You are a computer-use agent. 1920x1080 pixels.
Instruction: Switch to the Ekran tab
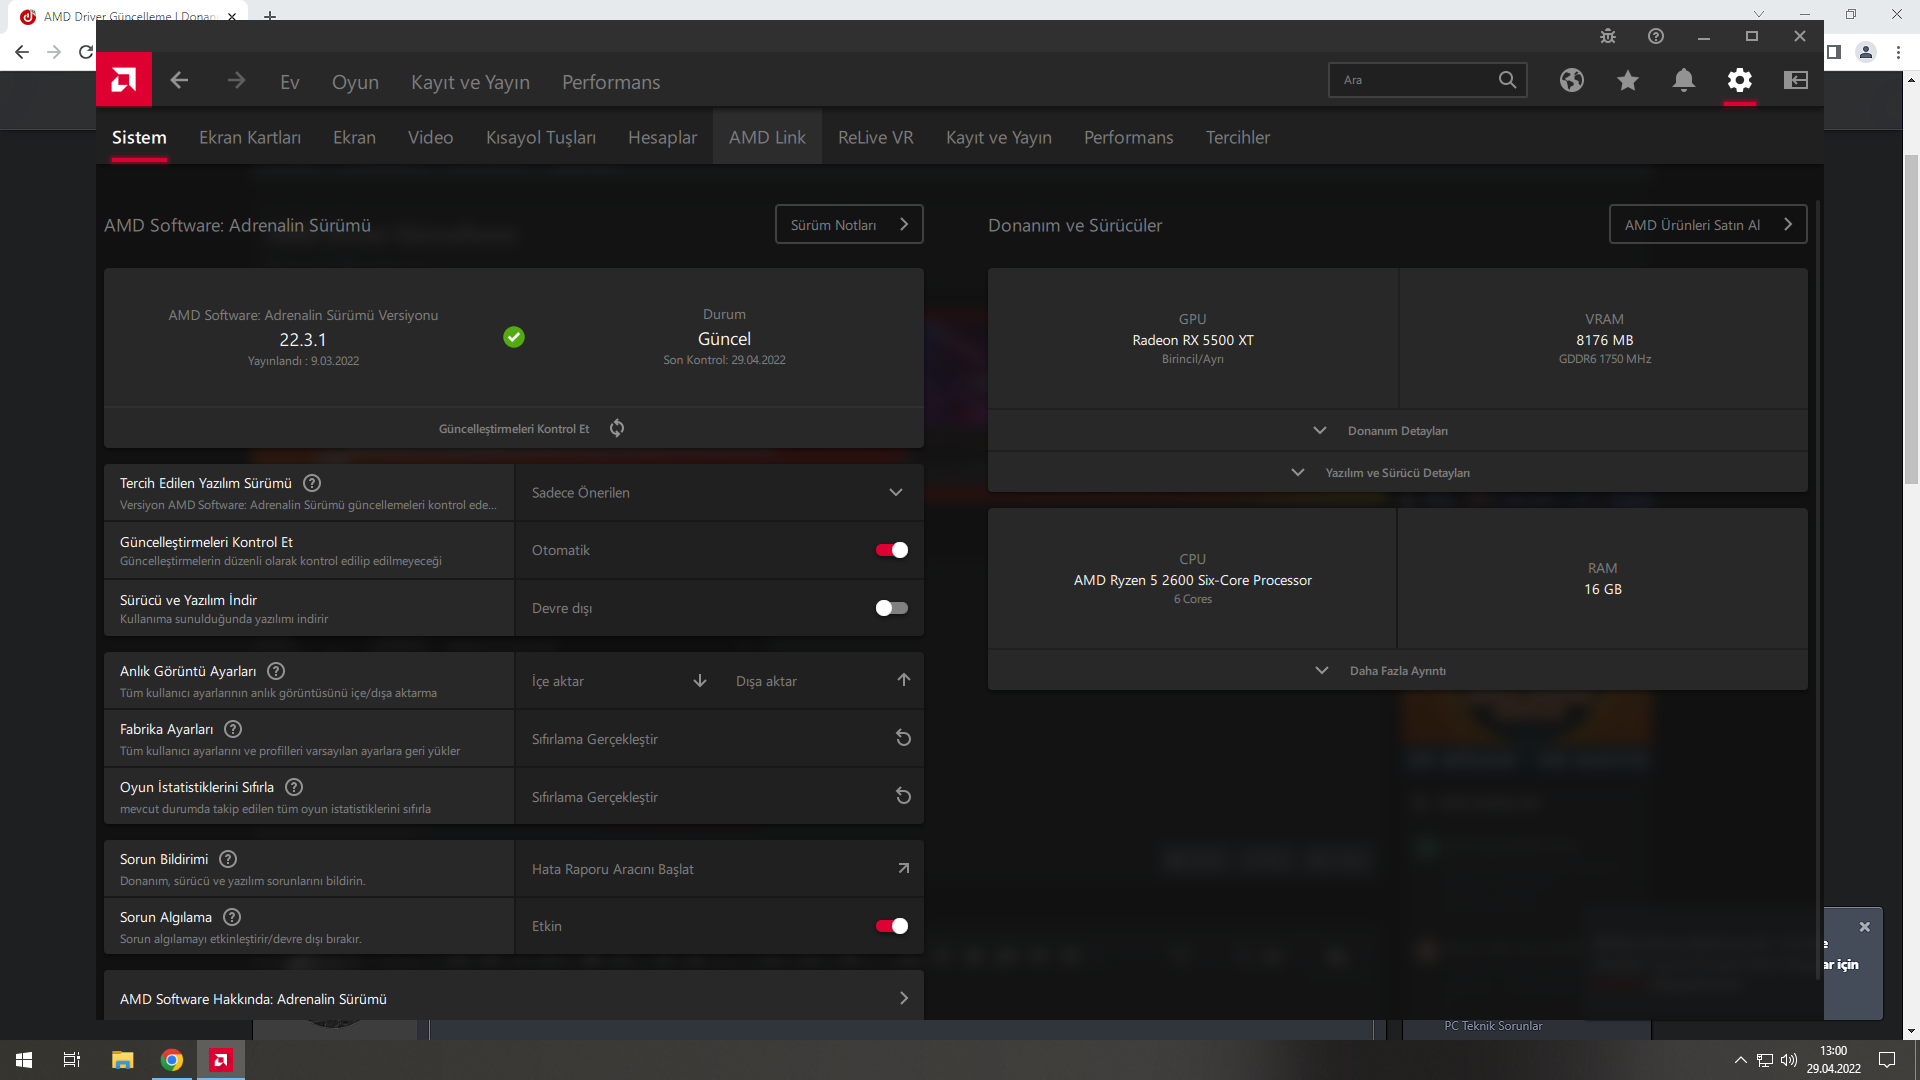click(354, 137)
